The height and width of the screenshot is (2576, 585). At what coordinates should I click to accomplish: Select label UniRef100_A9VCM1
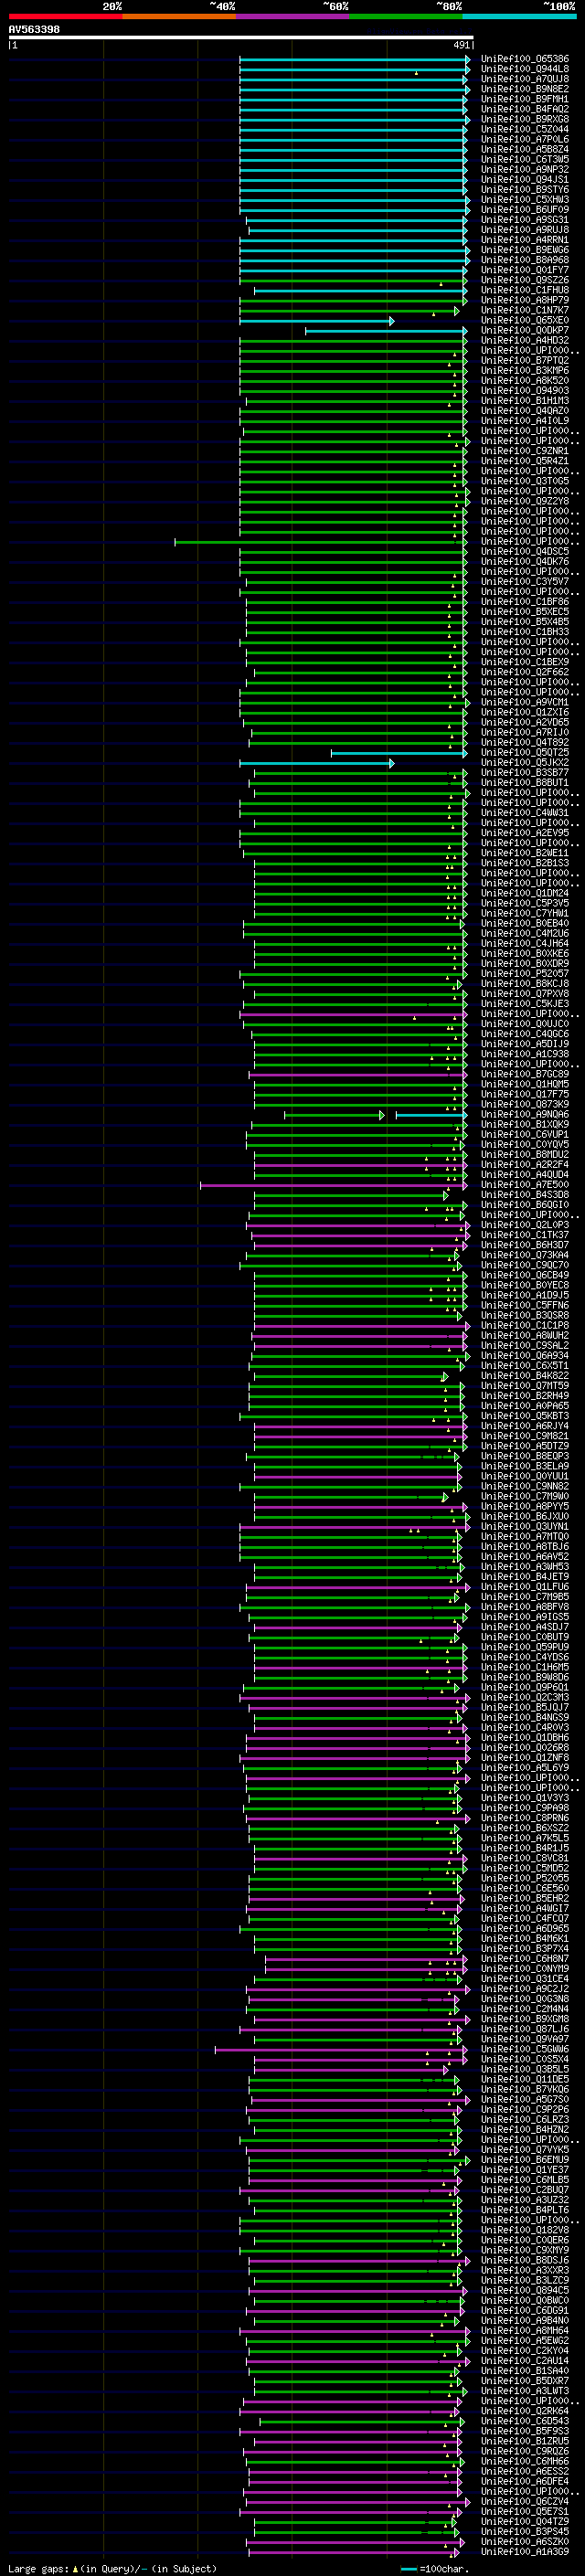click(x=525, y=702)
